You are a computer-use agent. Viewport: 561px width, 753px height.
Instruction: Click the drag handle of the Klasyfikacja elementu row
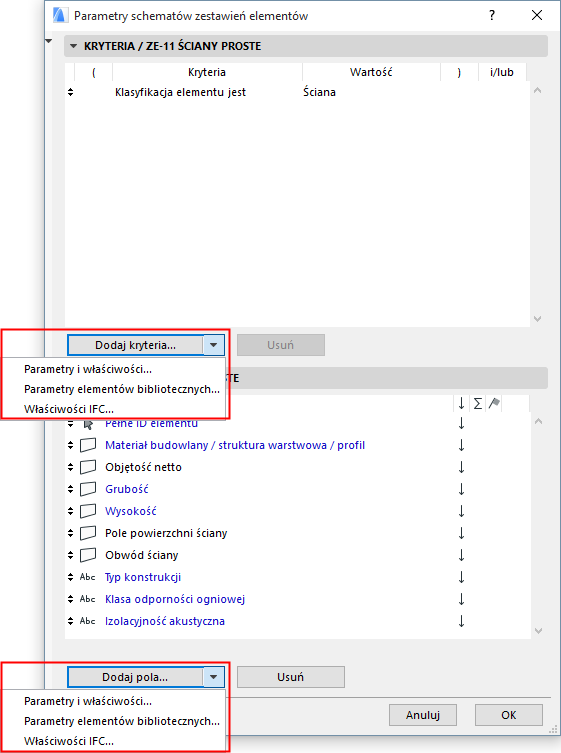click(x=71, y=92)
